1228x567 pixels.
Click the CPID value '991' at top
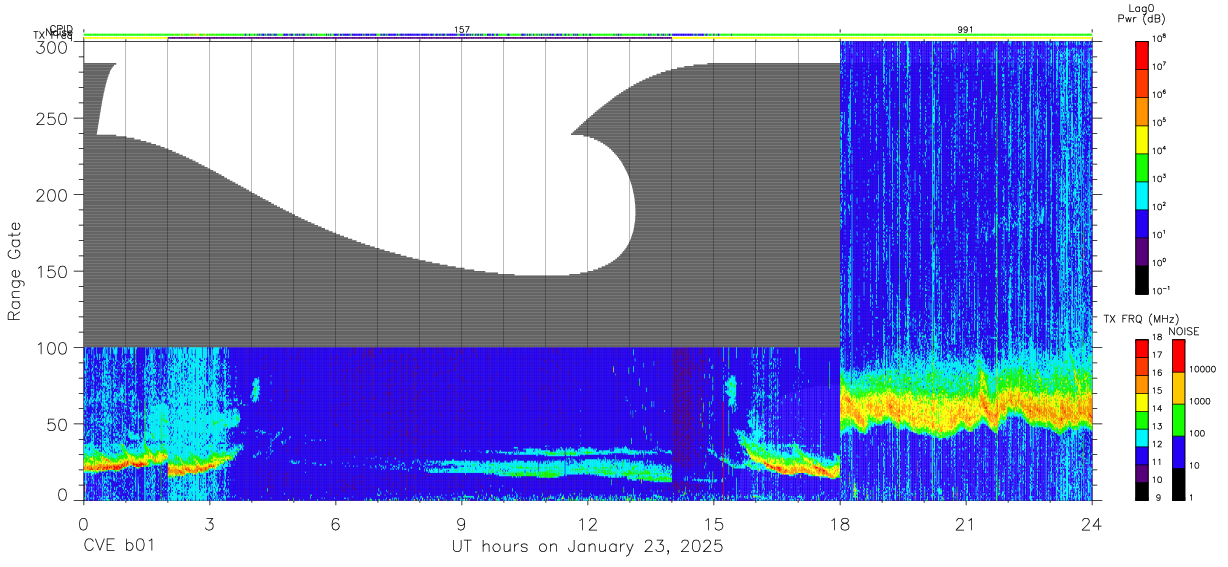(x=965, y=30)
